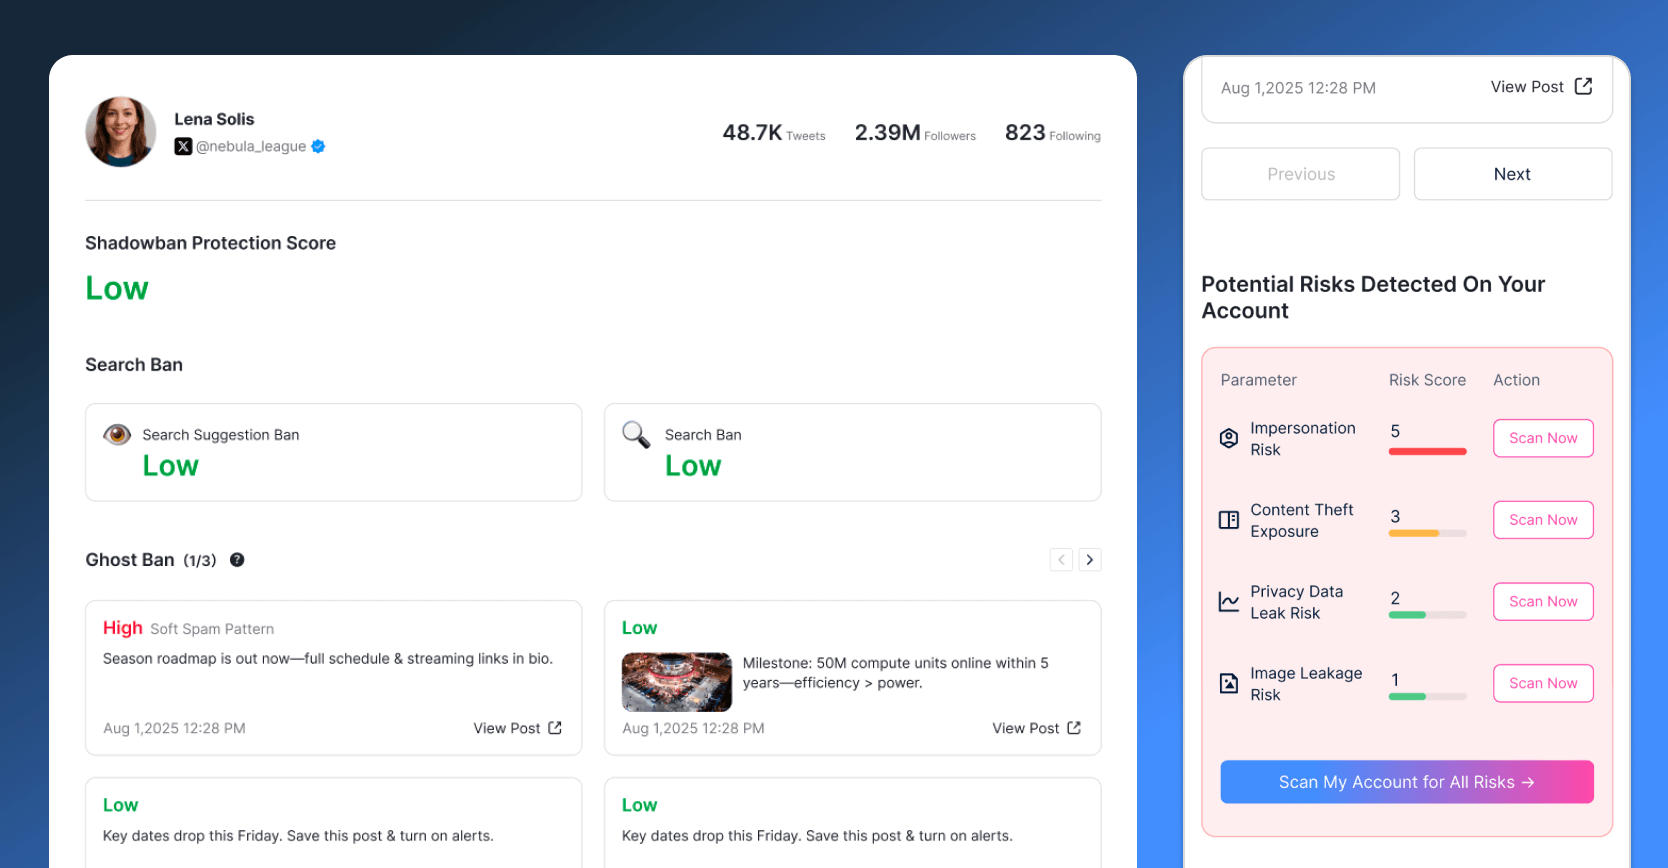Scan Now for Content Theft Exposure
The width and height of the screenshot is (1668, 868).
tap(1543, 520)
